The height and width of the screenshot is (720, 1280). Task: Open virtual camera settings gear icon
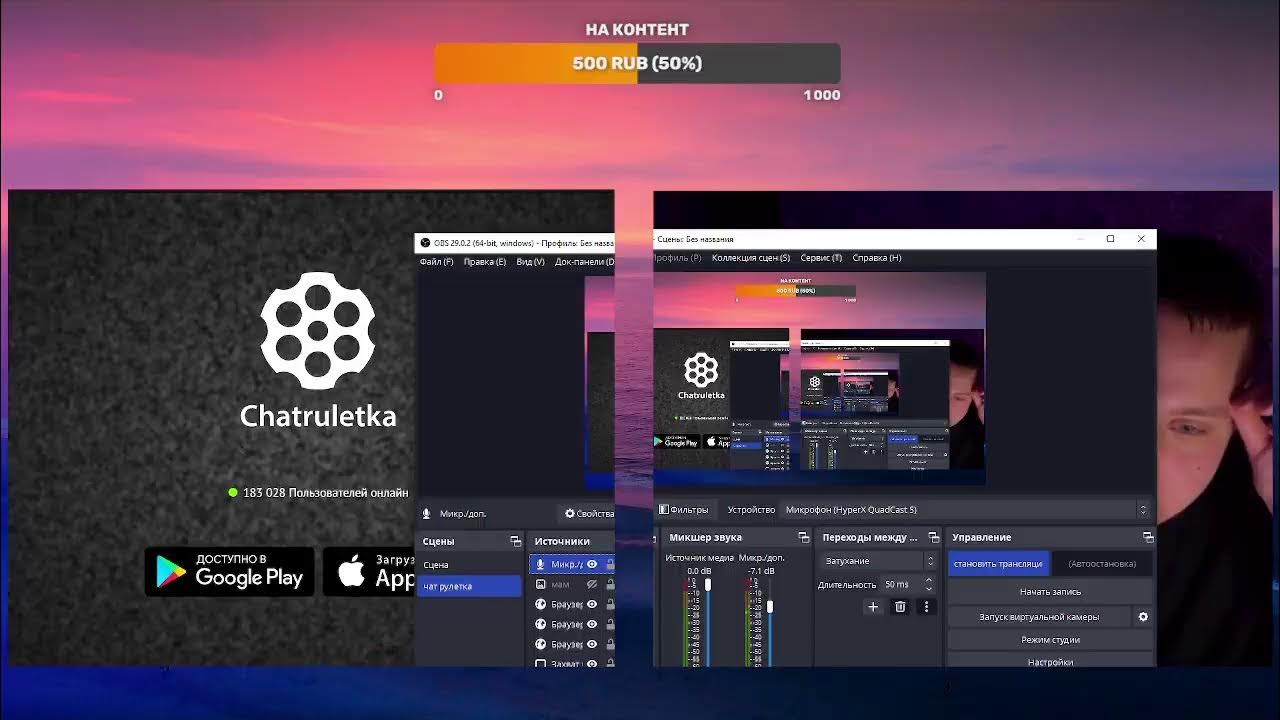(1143, 617)
